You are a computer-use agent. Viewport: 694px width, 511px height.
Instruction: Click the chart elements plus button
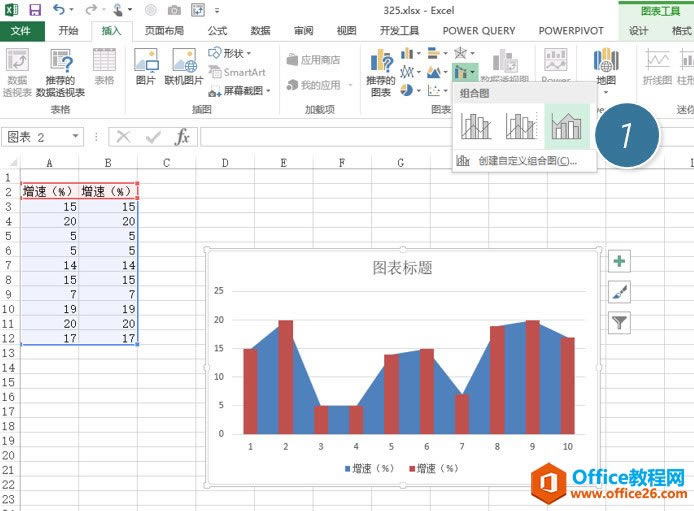(x=619, y=261)
